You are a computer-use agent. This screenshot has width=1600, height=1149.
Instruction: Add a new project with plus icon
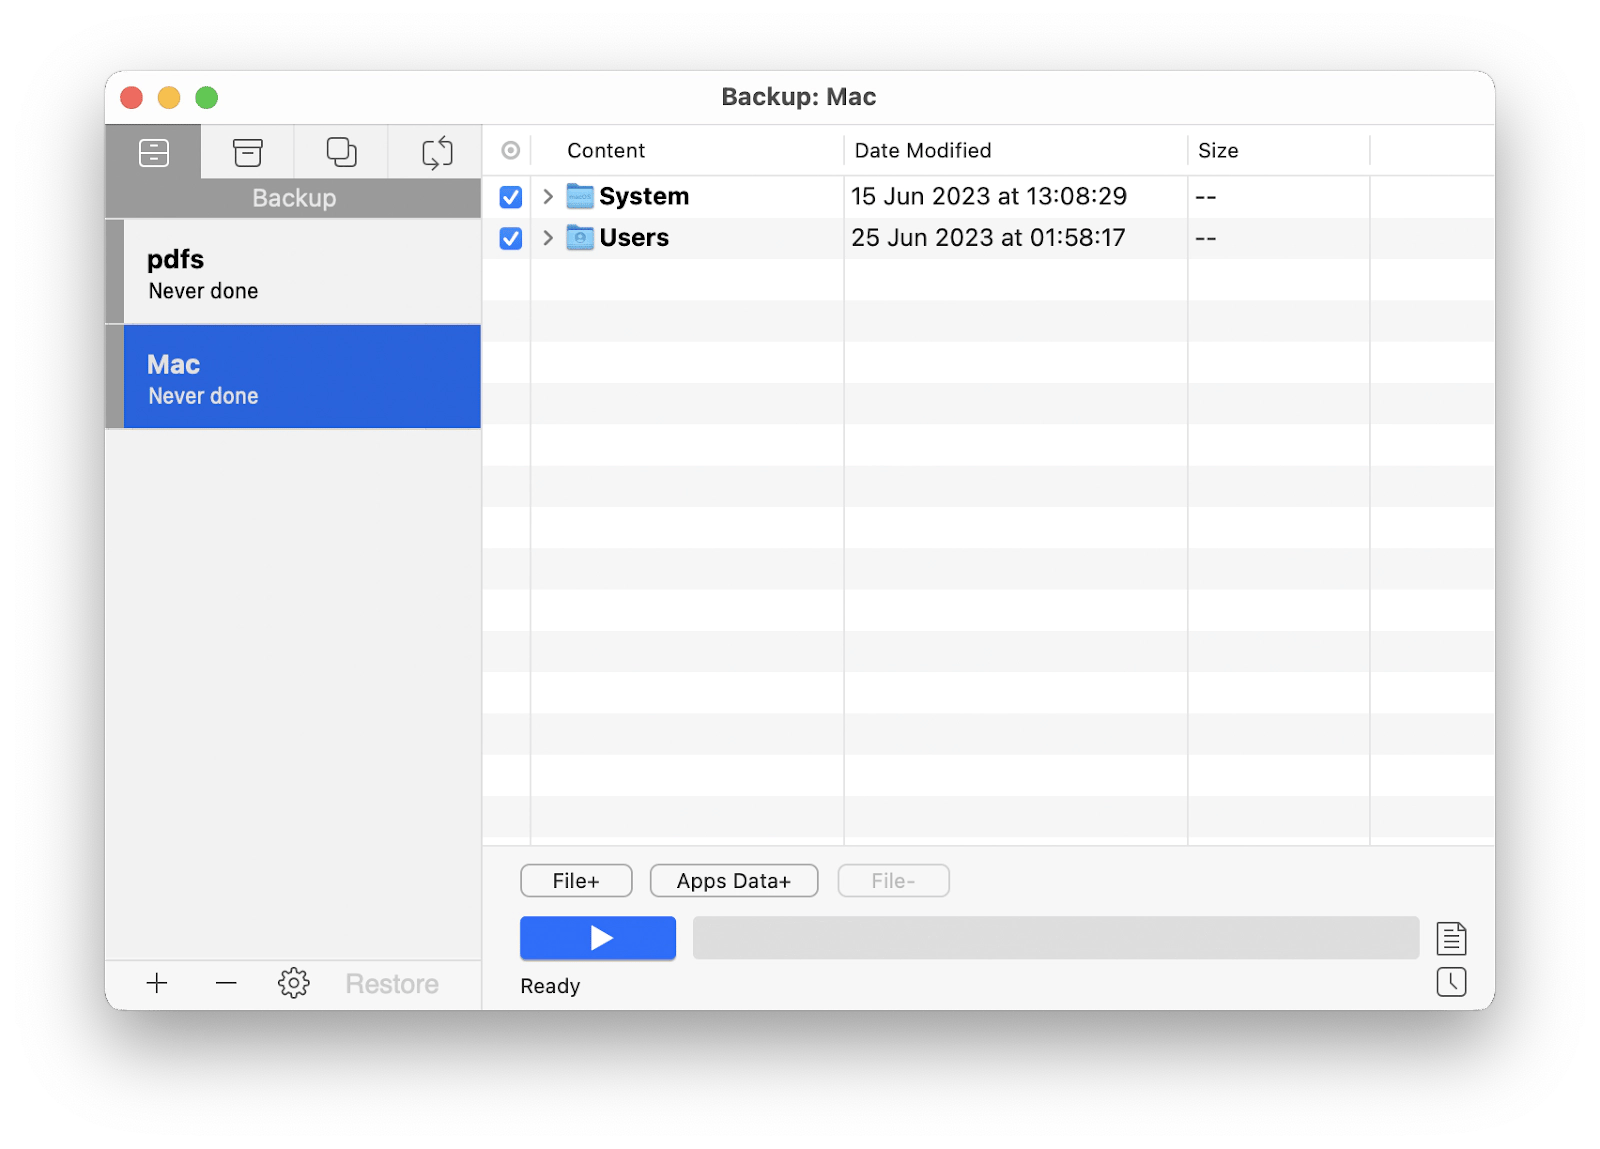pyautogui.click(x=157, y=984)
